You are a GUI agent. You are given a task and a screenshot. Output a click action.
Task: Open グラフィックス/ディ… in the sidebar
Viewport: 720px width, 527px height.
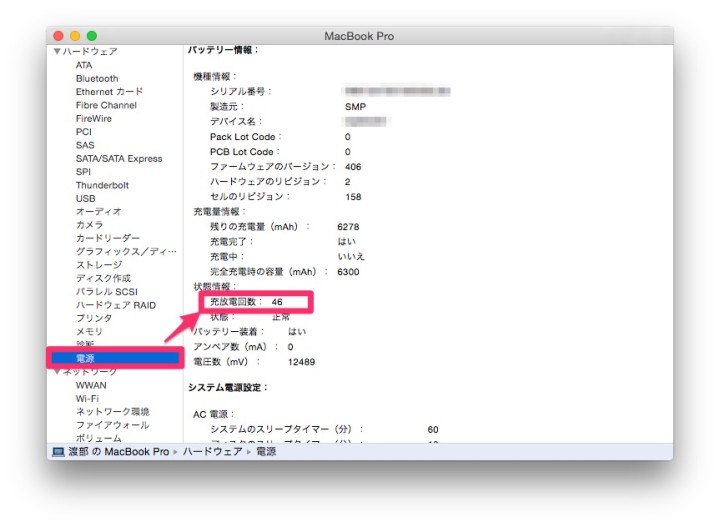pos(126,252)
